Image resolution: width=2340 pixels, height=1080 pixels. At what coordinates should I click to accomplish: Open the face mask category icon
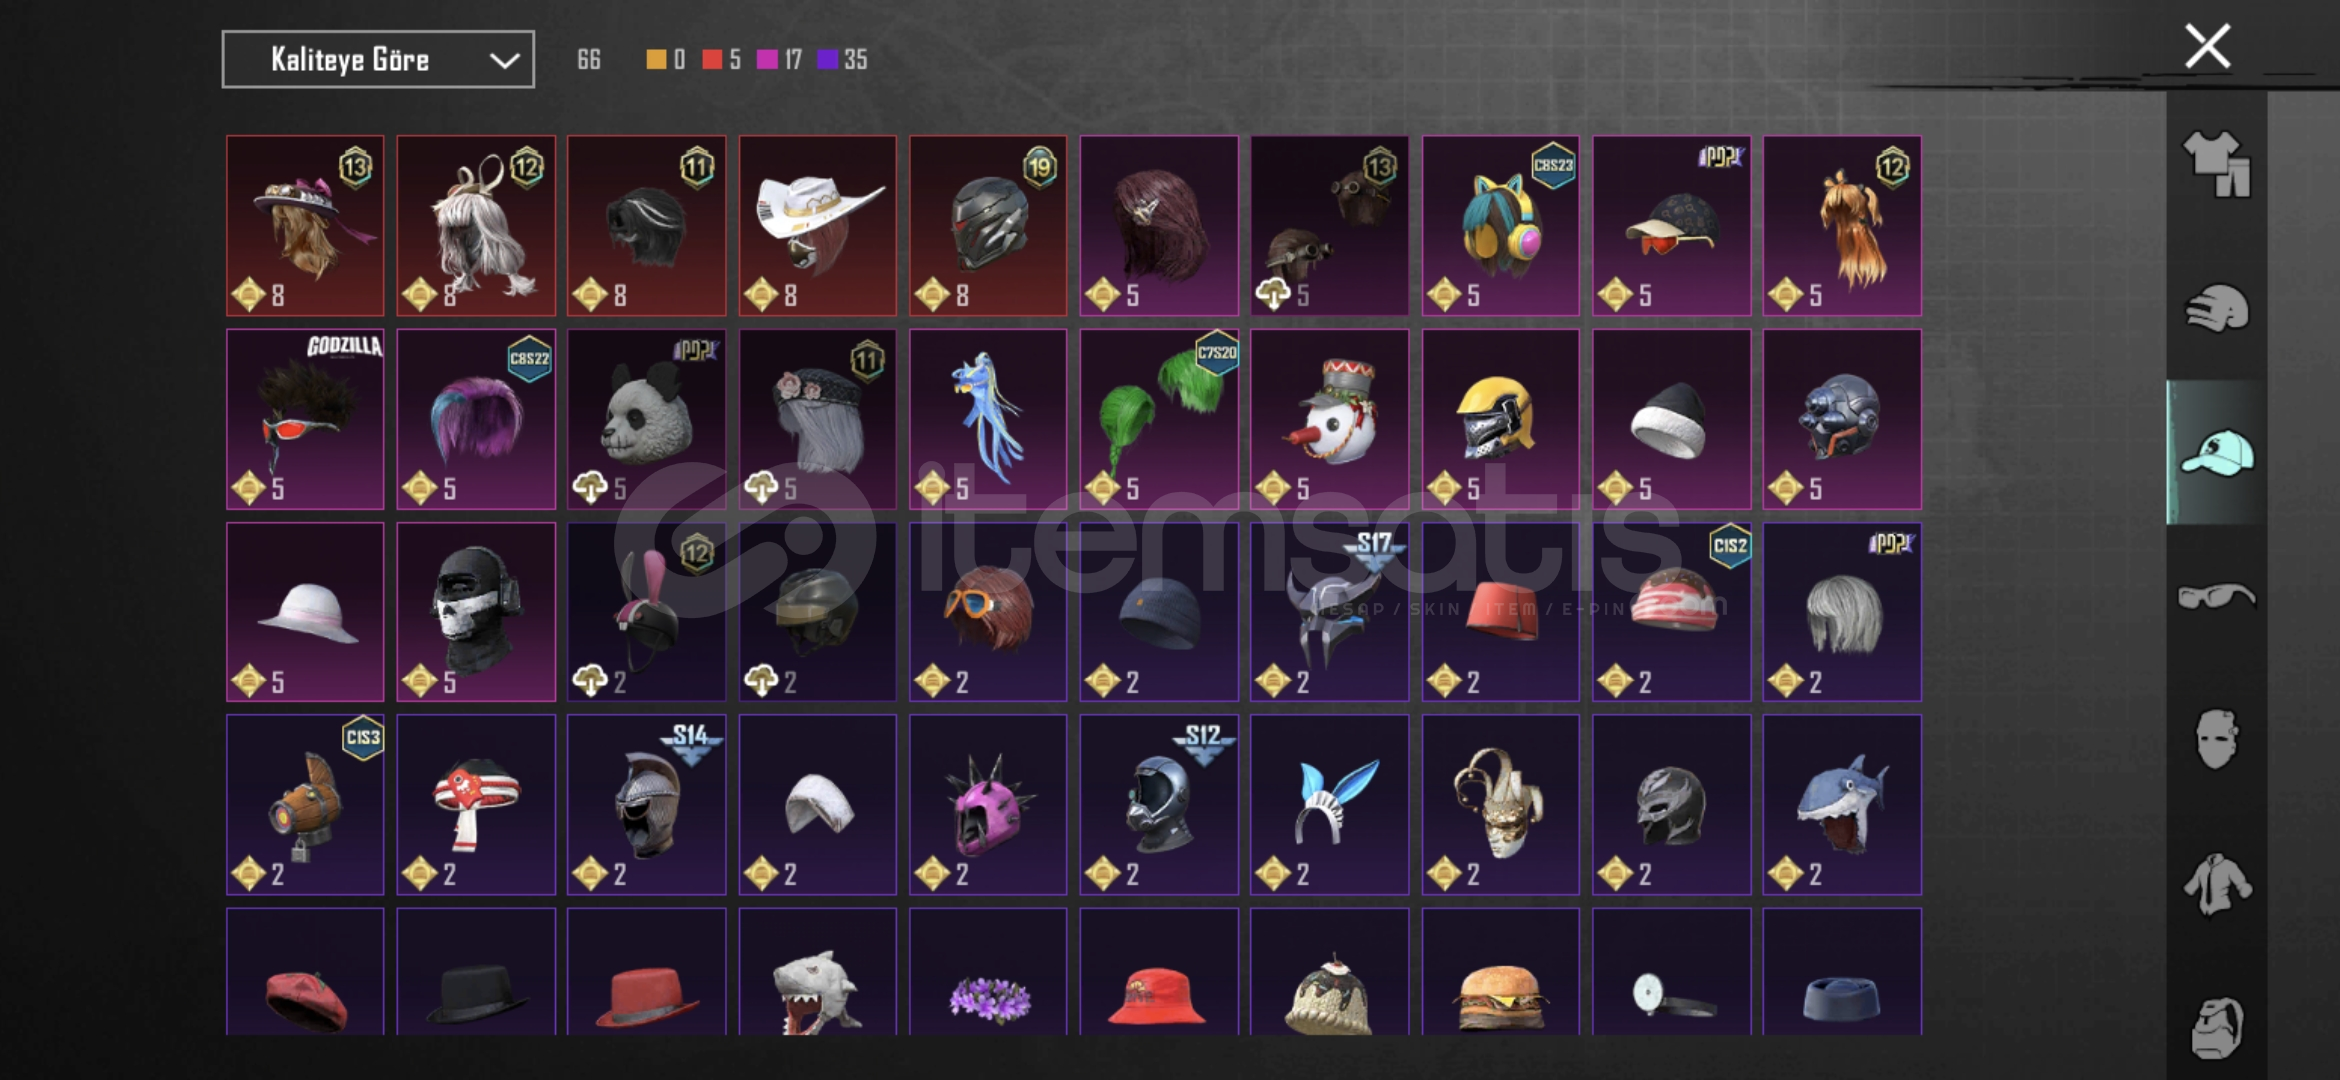pyautogui.click(x=2216, y=740)
